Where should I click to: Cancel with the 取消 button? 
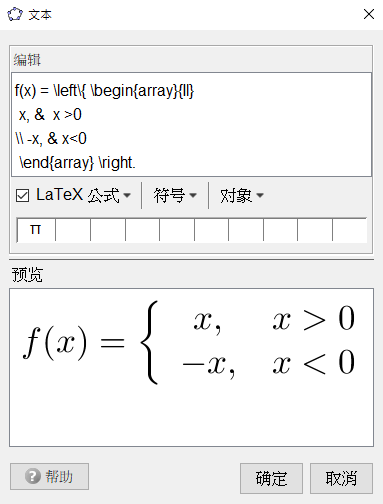pyautogui.click(x=341, y=478)
